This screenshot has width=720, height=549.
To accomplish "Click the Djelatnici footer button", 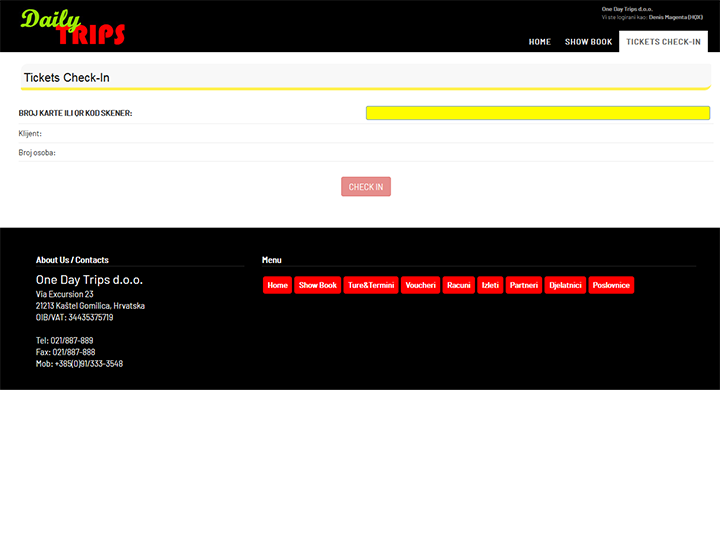I will pyautogui.click(x=565, y=285).
